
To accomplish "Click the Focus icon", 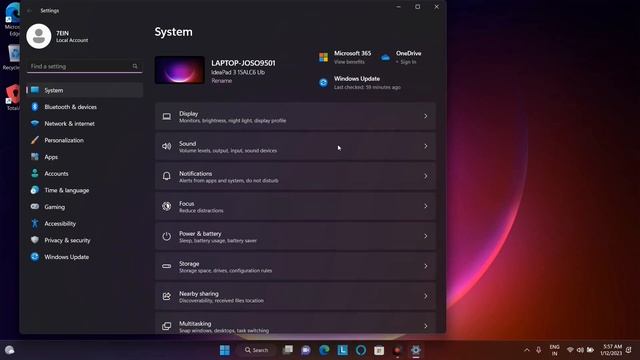I will pyautogui.click(x=167, y=206).
